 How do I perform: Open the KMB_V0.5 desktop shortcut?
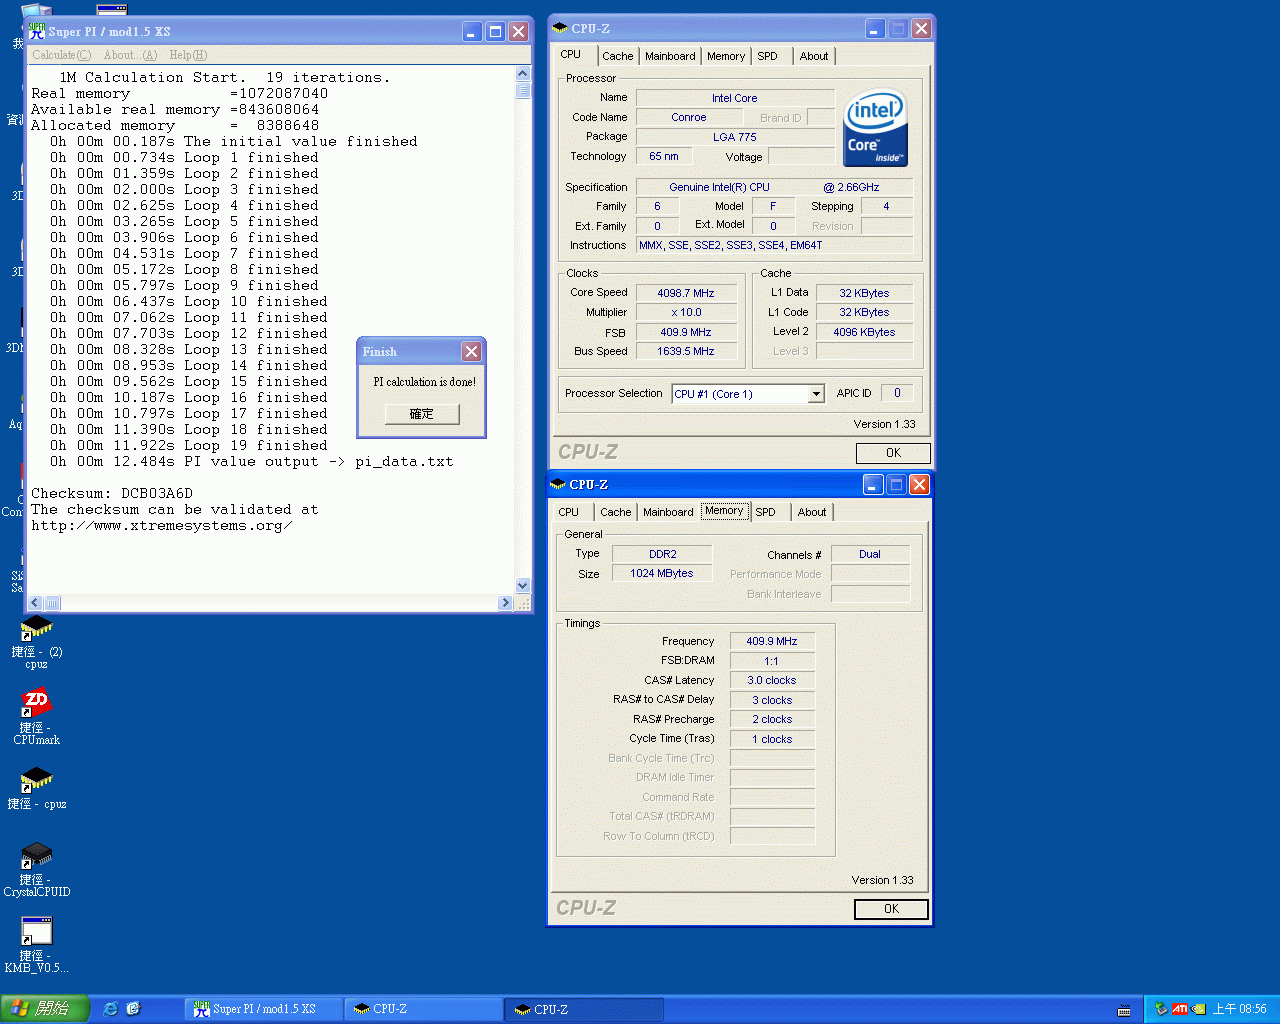(36, 944)
